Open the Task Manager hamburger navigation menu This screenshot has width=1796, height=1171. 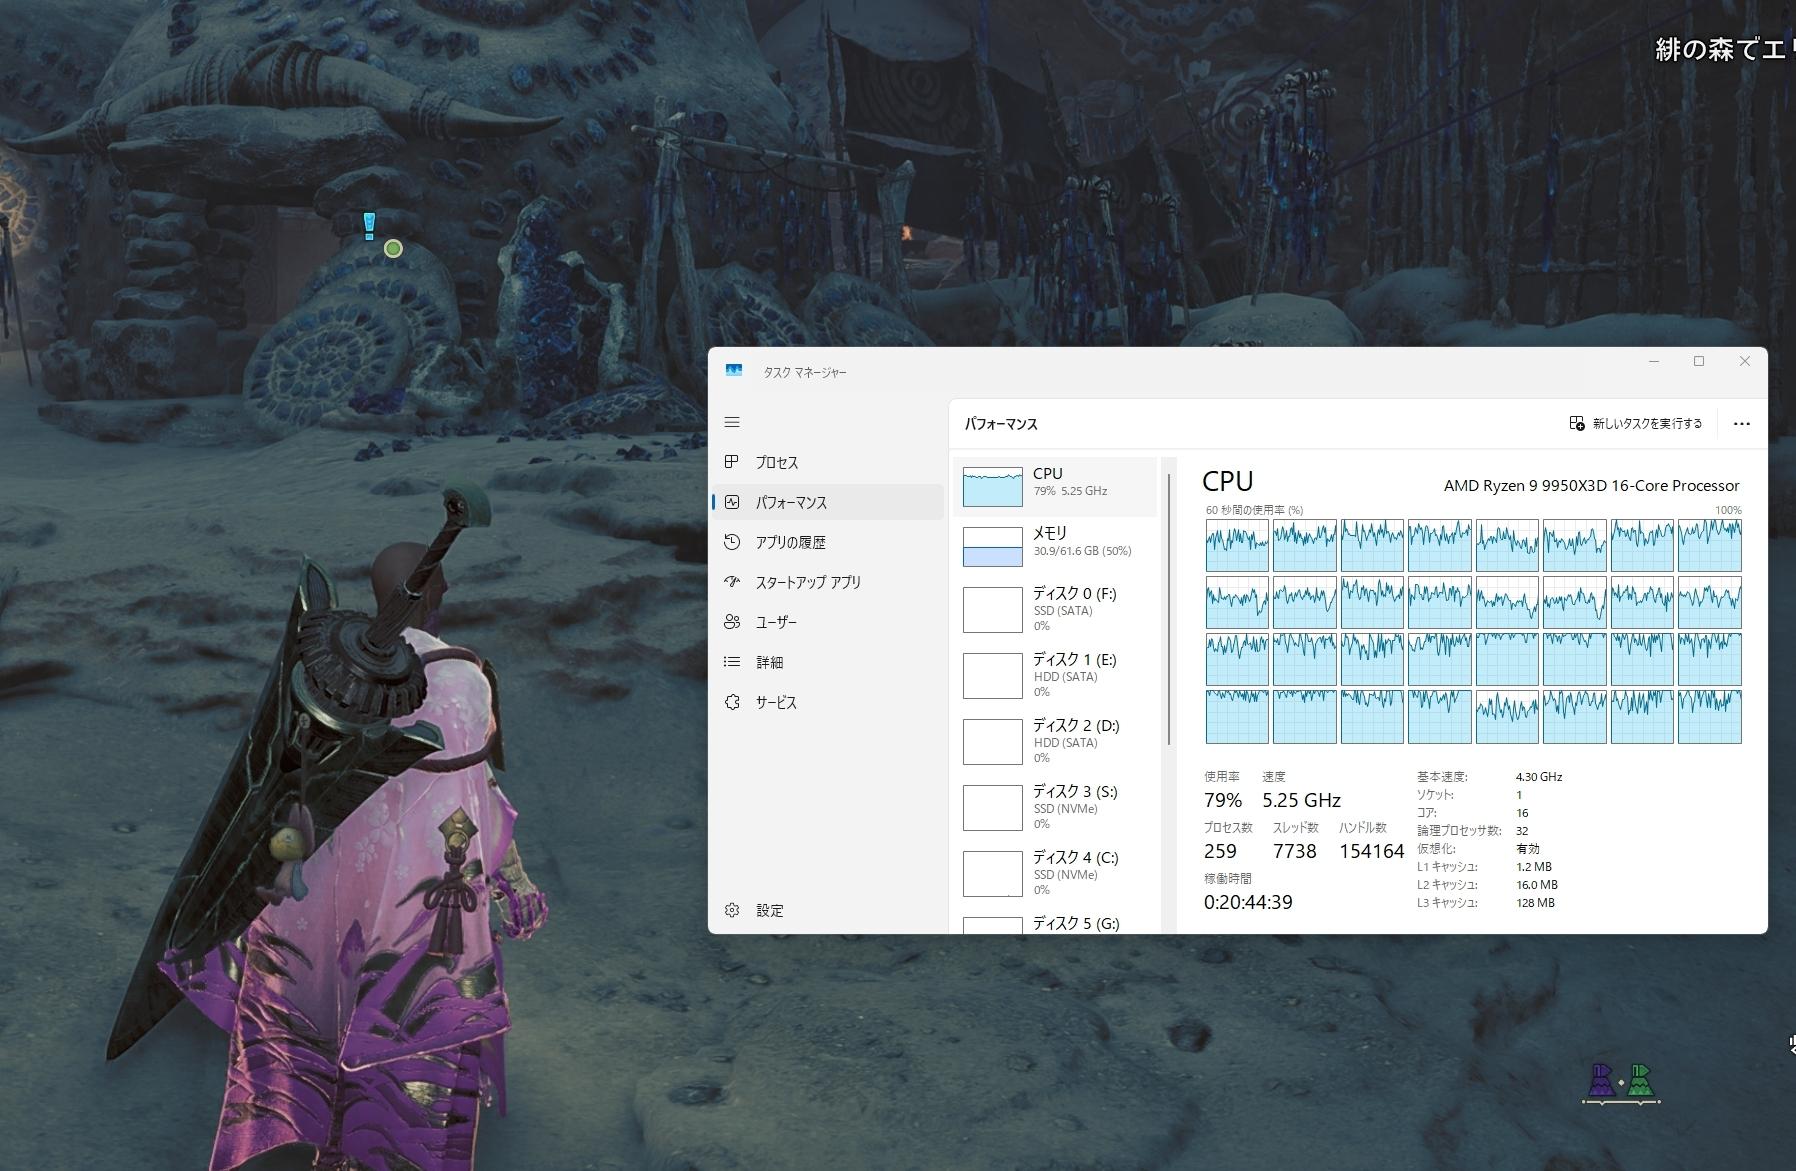pos(732,422)
